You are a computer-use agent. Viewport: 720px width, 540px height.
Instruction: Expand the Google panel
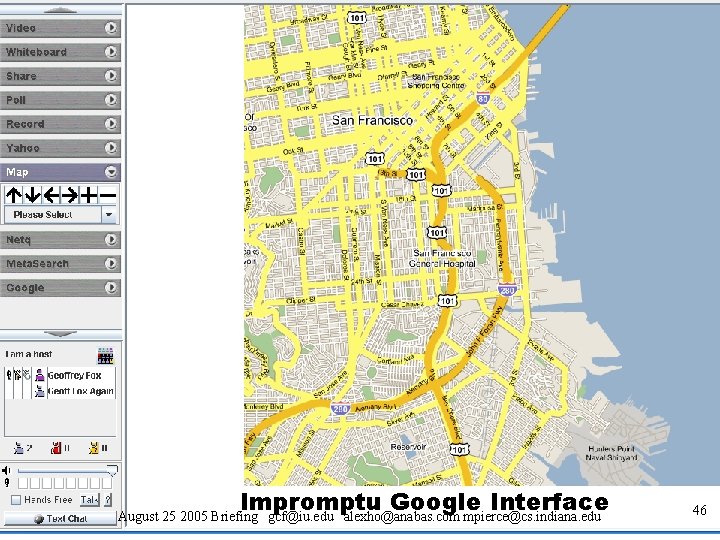tap(60, 287)
